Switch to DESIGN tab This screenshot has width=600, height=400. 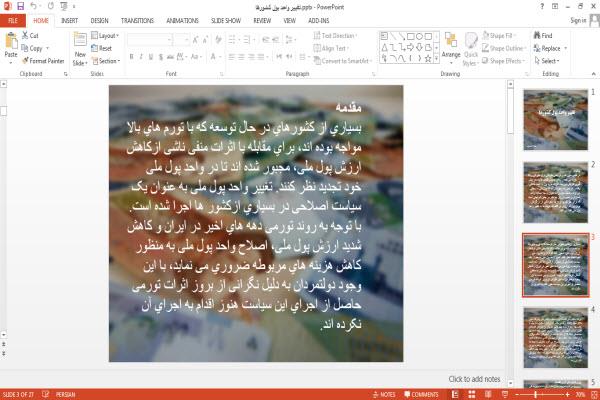pyautogui.click(x=99, y=21)
